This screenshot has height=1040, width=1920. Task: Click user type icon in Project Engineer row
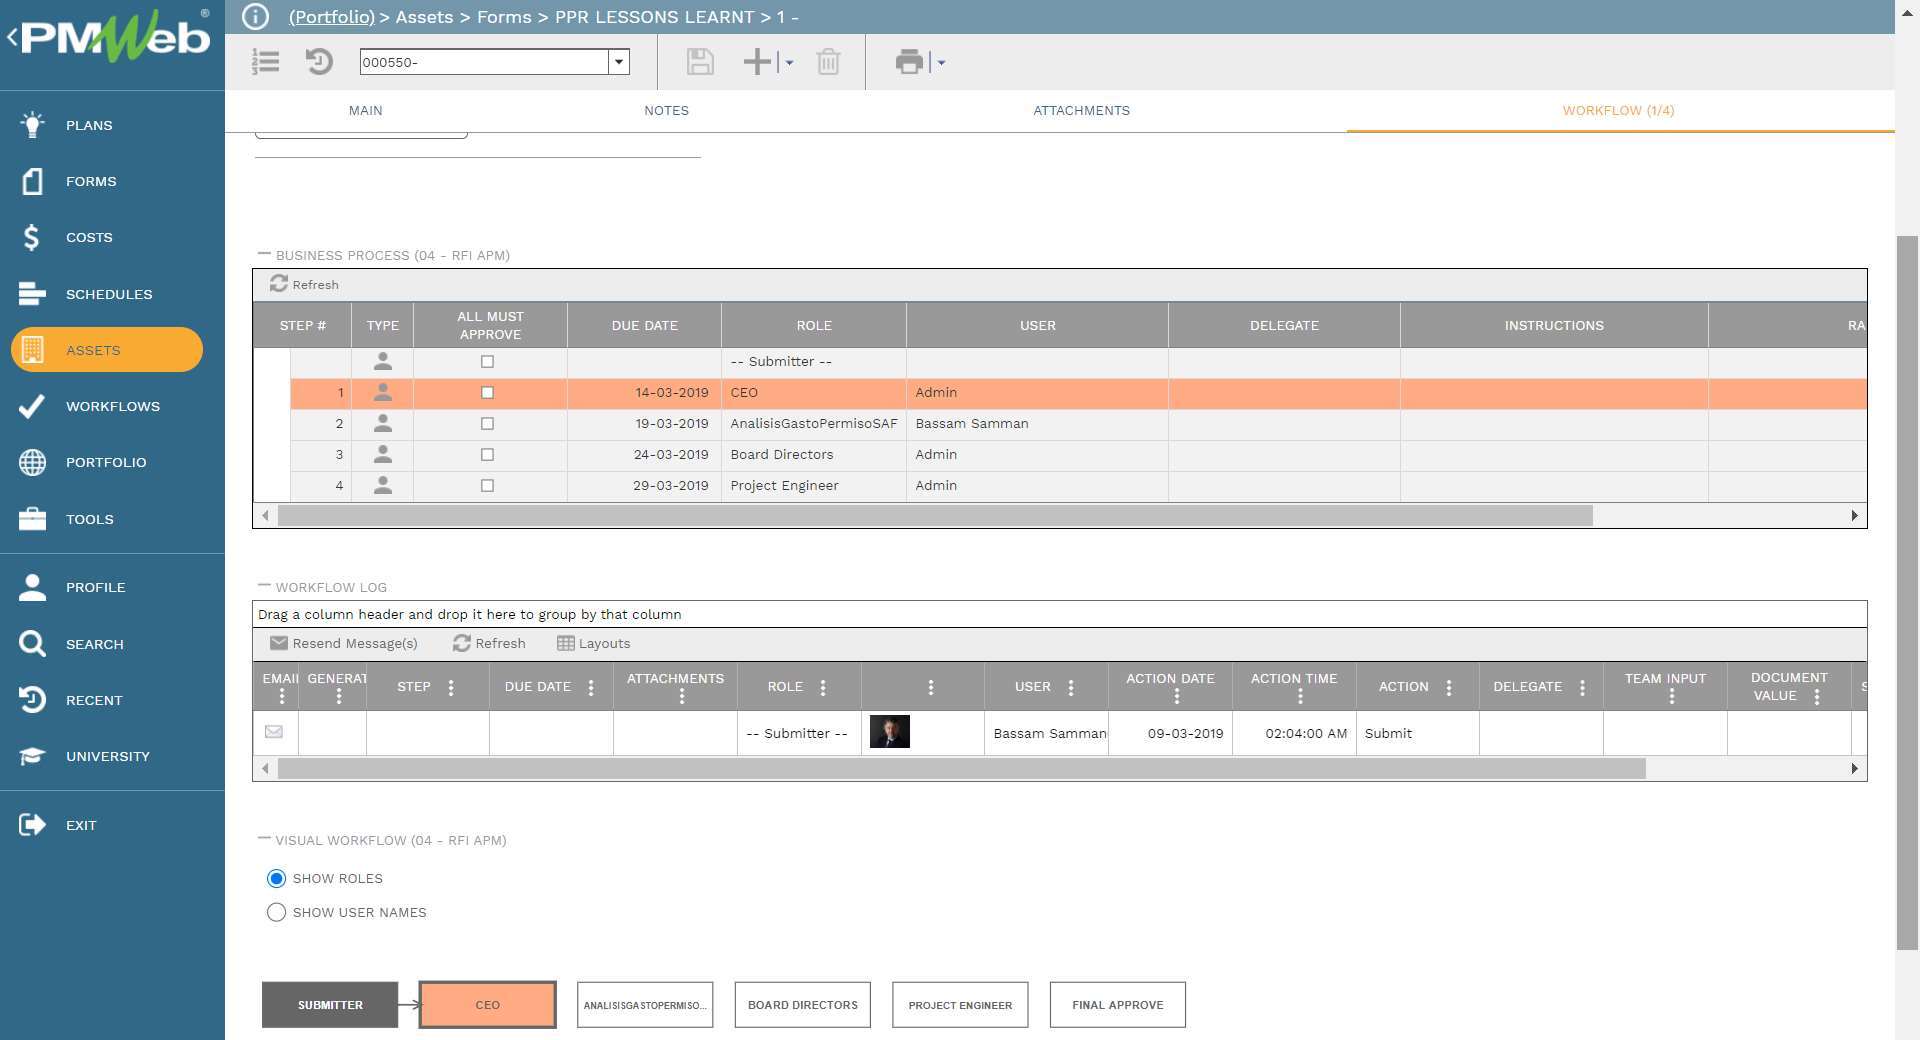382,486
